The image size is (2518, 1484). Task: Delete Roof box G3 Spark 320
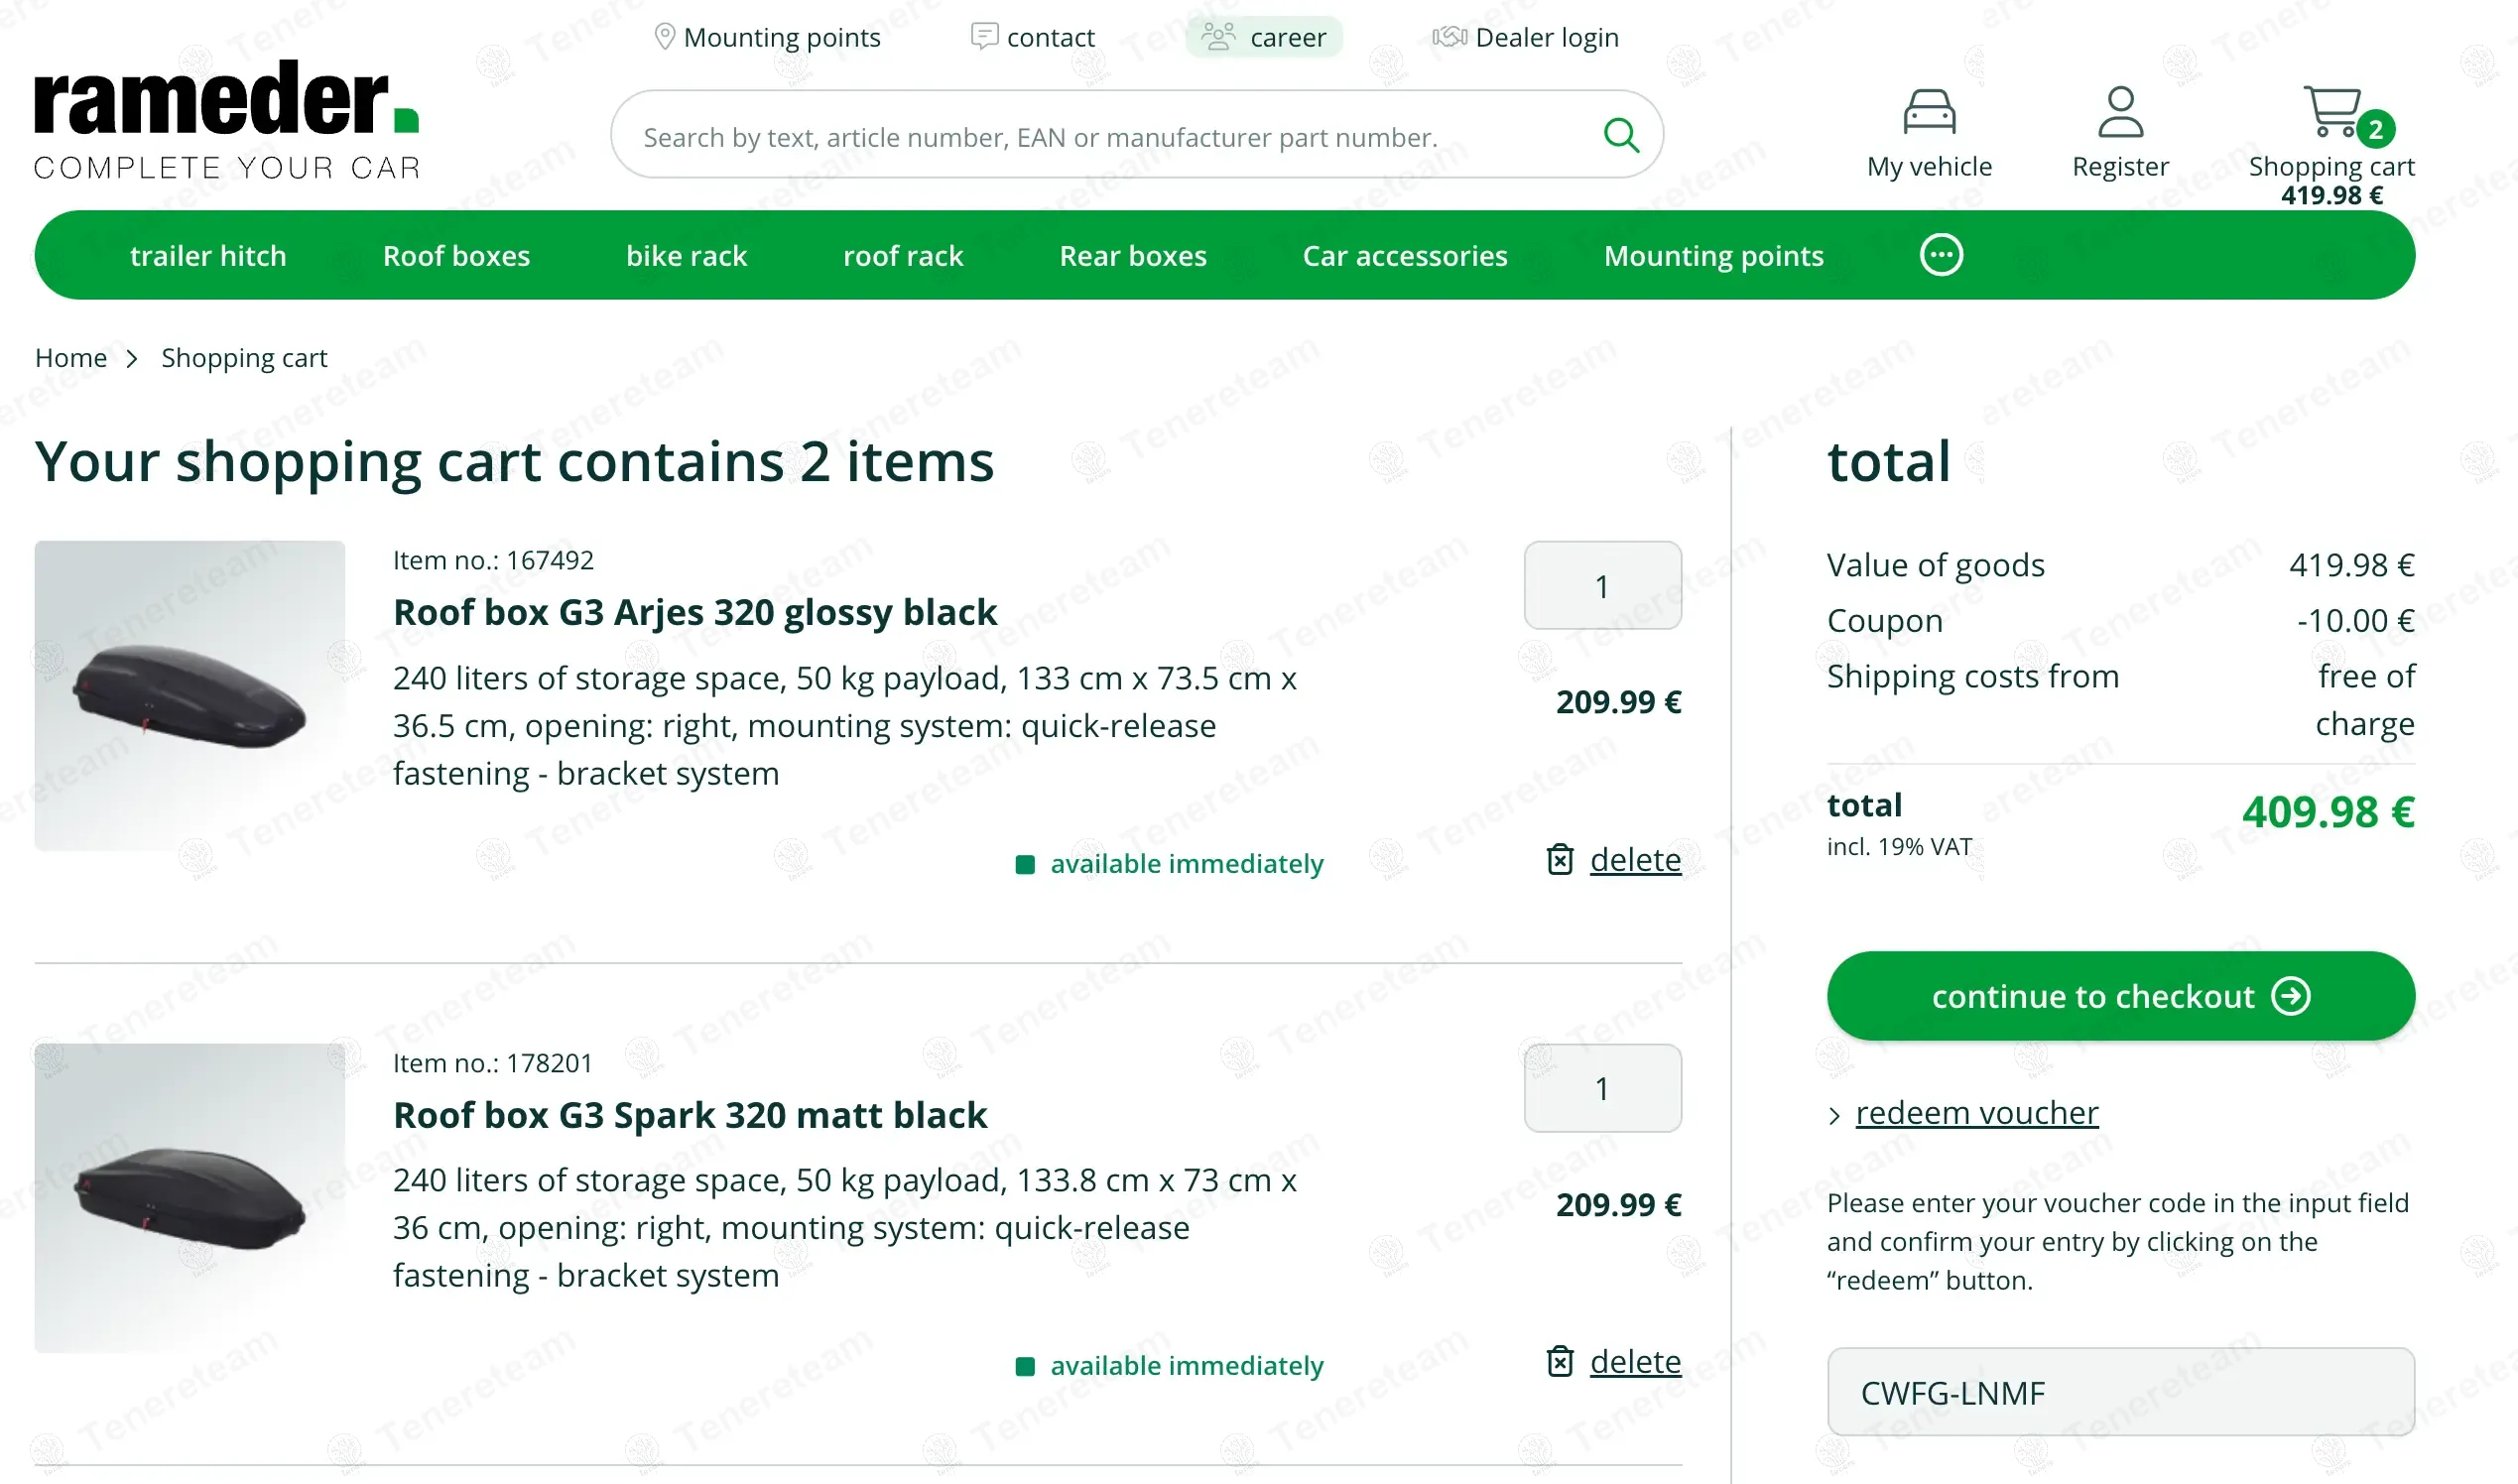point(1634,1361)
